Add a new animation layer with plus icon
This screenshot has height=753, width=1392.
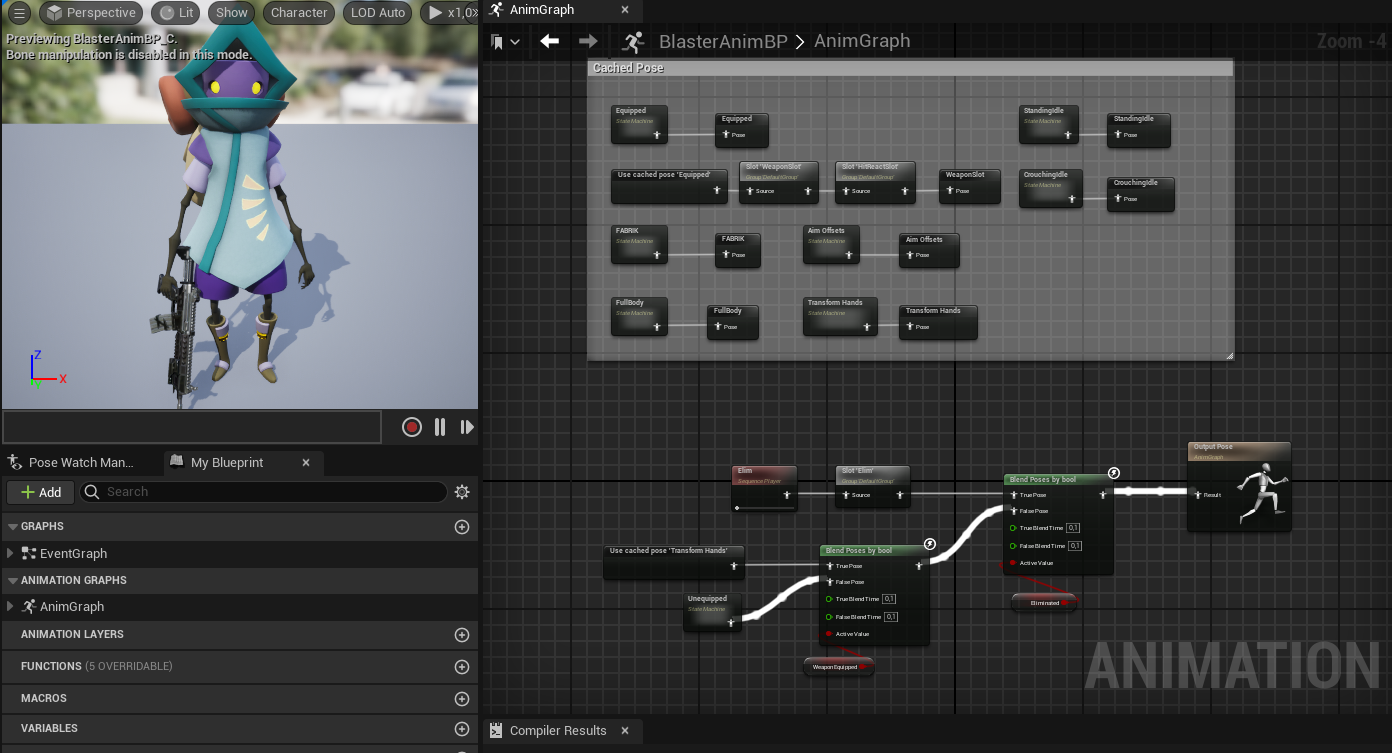pos(462,635)
